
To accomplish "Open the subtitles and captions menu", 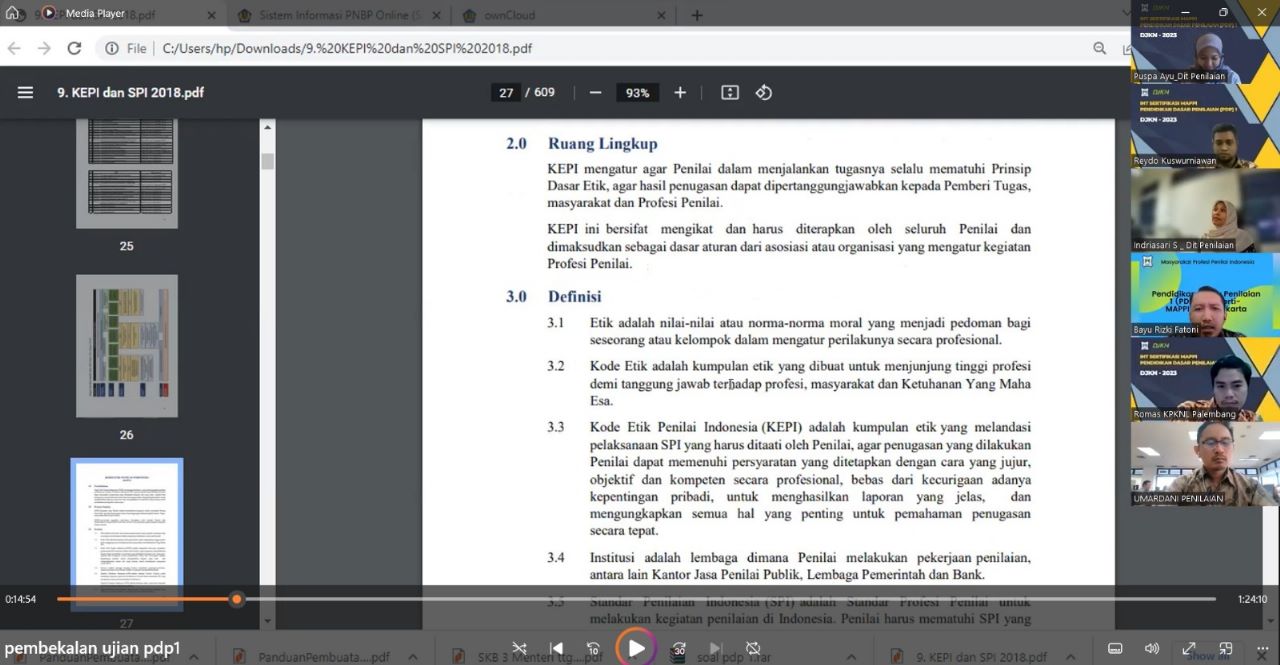I will pos(1115,648).
